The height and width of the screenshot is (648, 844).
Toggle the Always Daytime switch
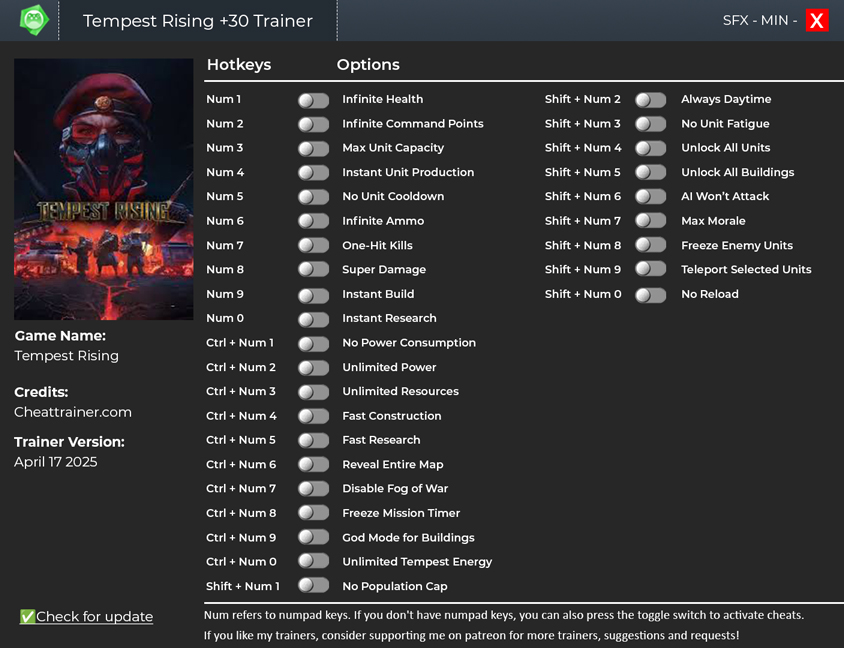pyautogui.click(x=650, y=100)
